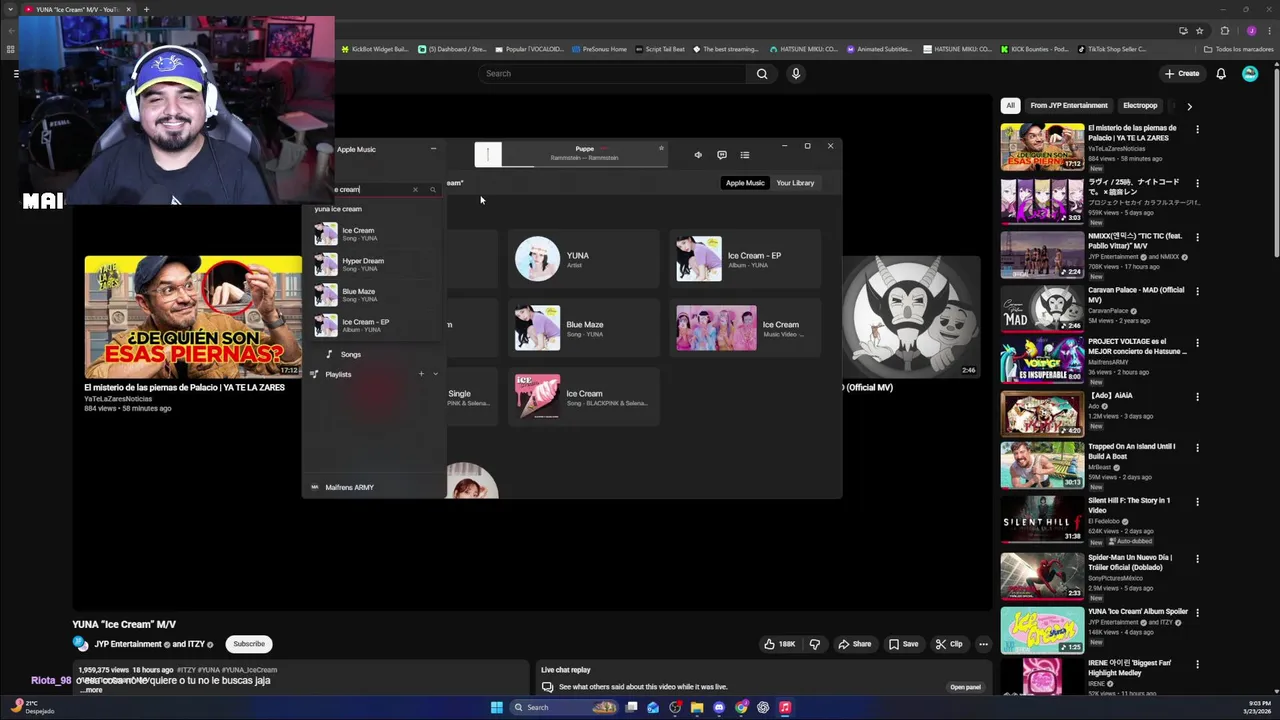The width and height of the screenshot is (1280, 720).
Task: Click Open panel for live chat replay
Action: tap(966, 687)
